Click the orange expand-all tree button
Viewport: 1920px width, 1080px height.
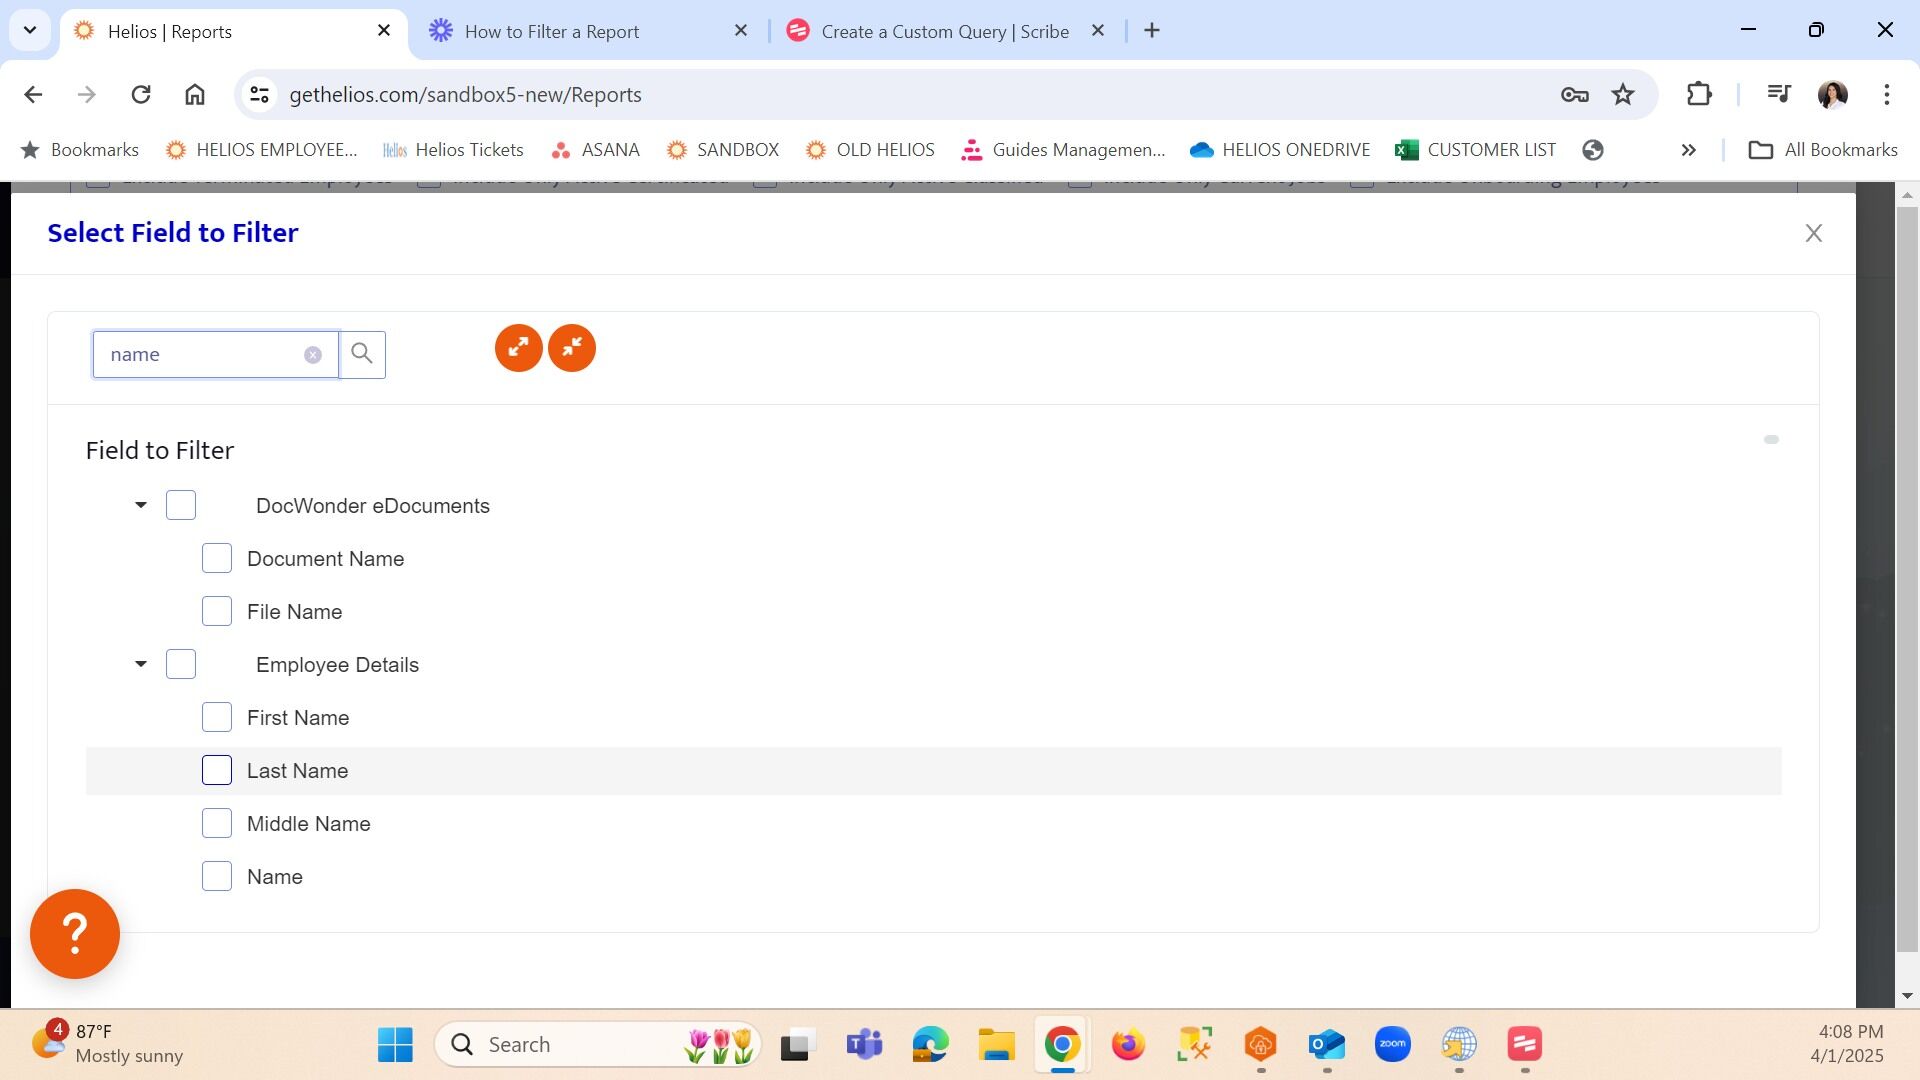click(518, 348)
